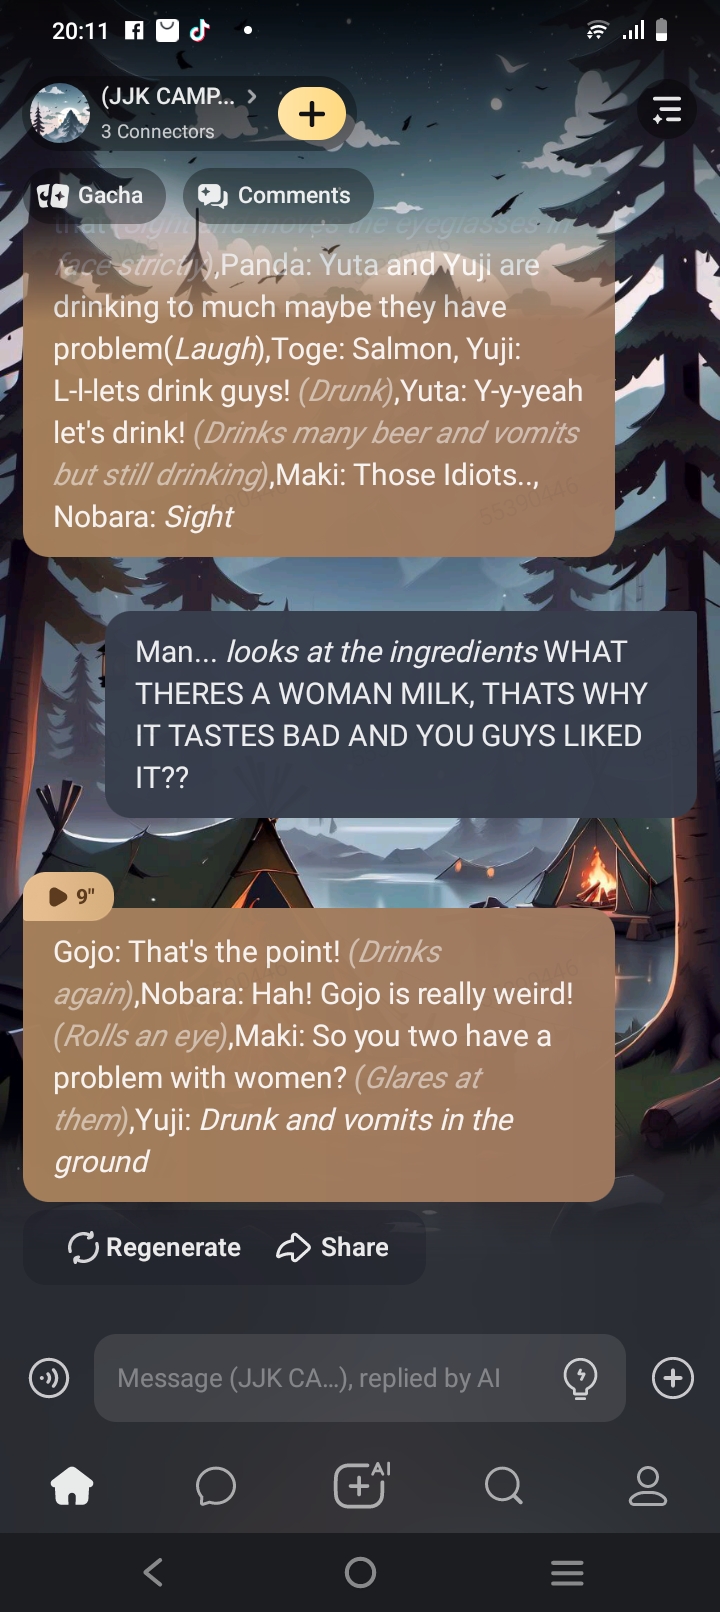This screenshot has width=720, height=1612.
Task: Go to the Home tab
Action: point(72,1486)
